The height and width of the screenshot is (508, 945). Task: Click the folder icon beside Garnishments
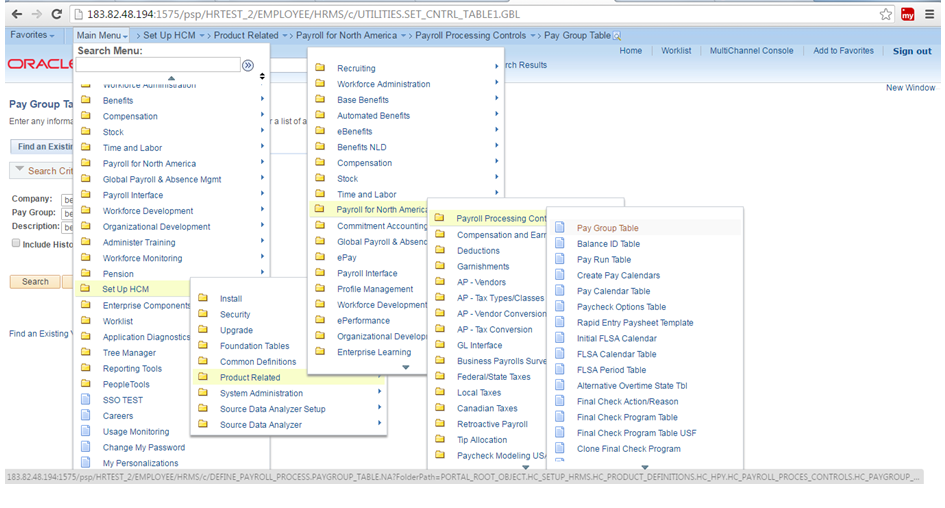440,265
